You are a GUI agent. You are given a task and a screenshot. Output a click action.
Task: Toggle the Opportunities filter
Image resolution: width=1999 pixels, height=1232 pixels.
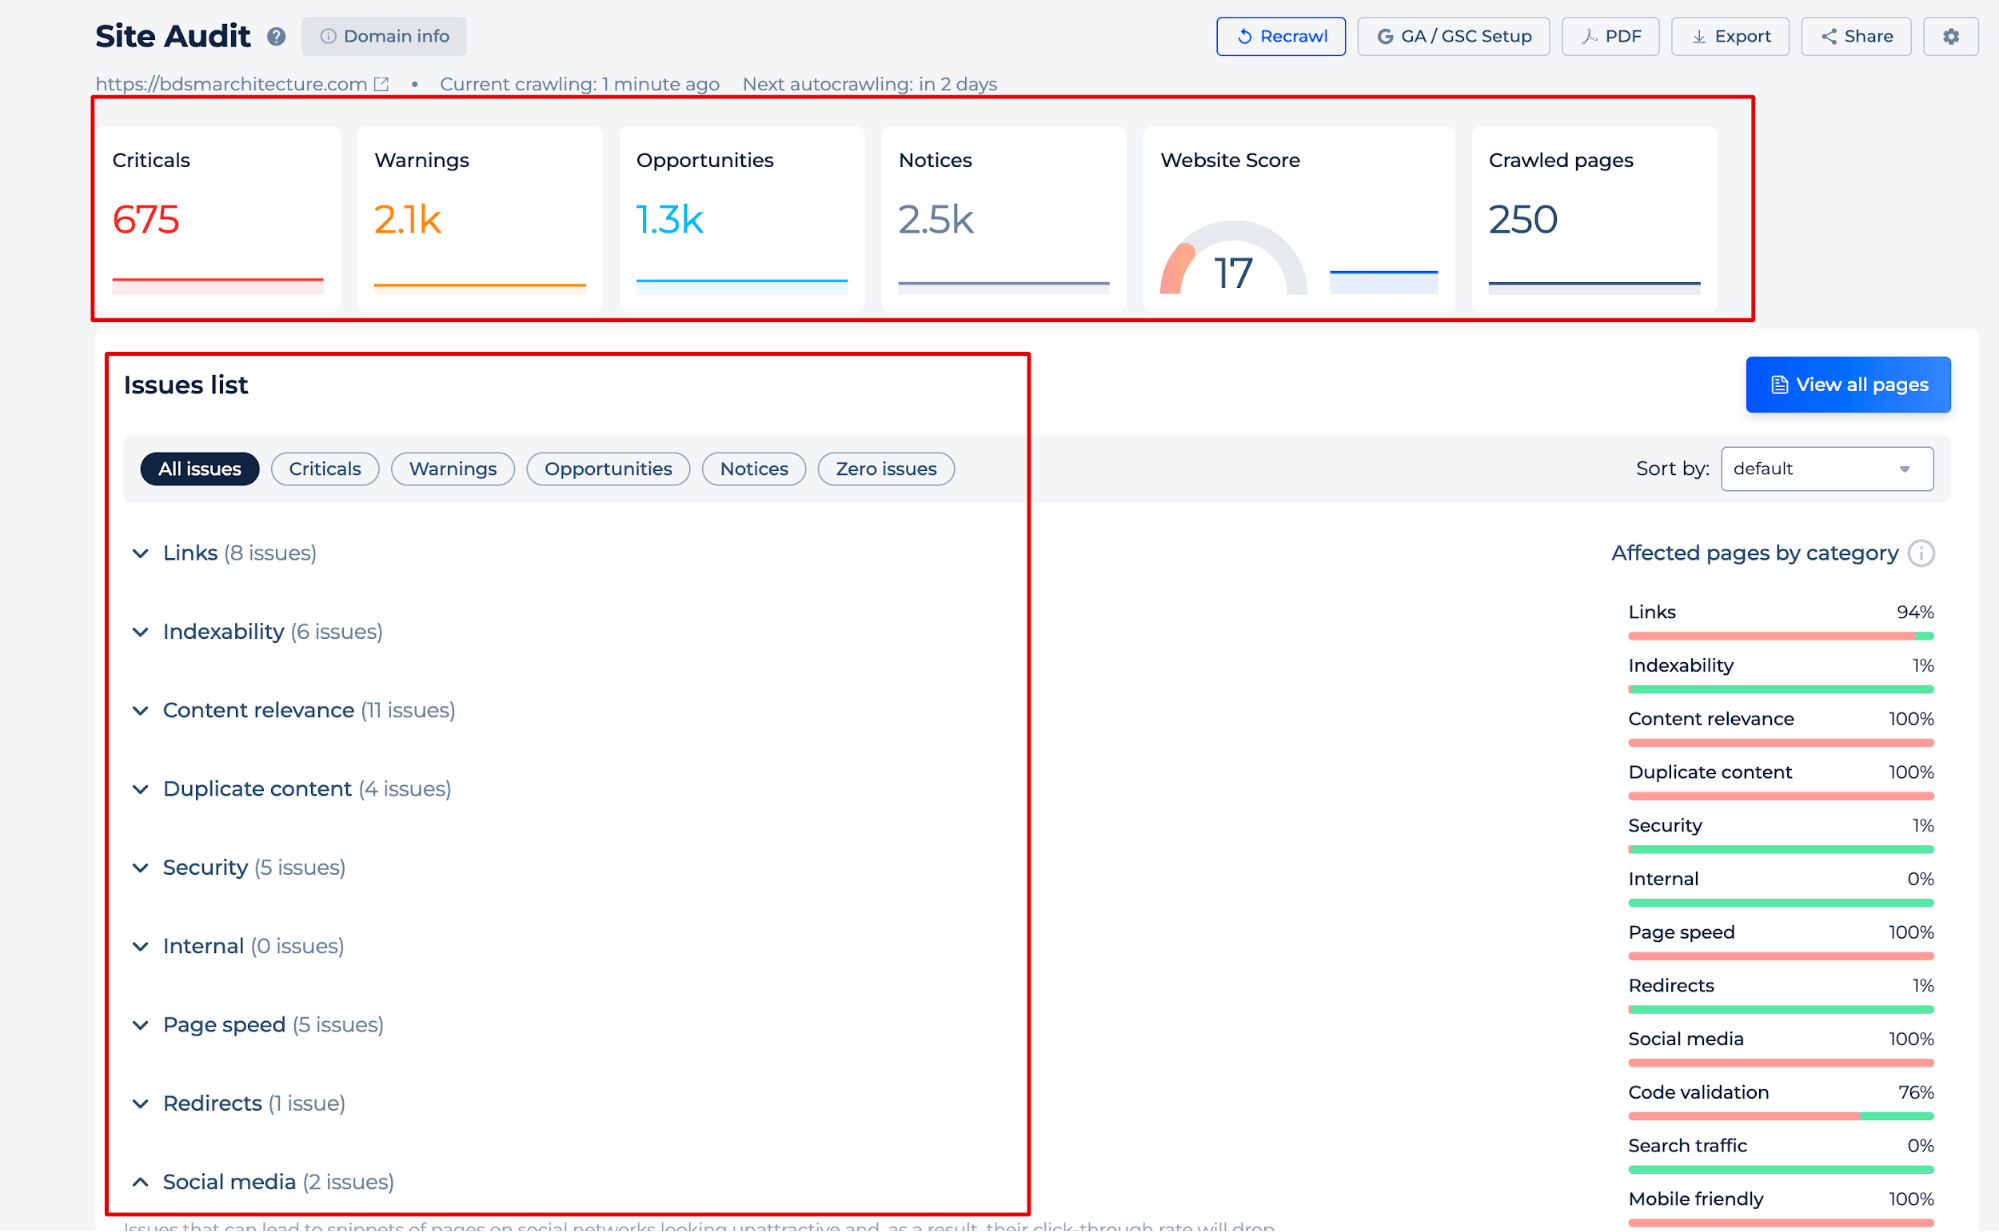(605, 468)
